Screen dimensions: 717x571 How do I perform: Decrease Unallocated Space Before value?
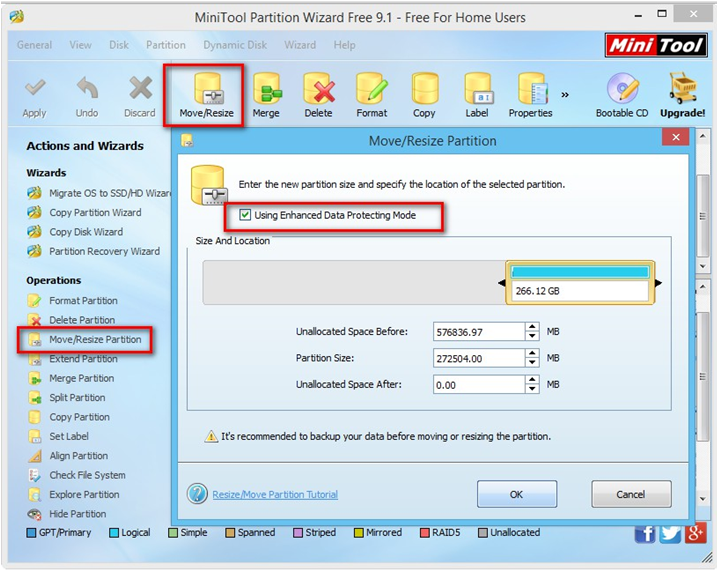[x=532, y=336]
